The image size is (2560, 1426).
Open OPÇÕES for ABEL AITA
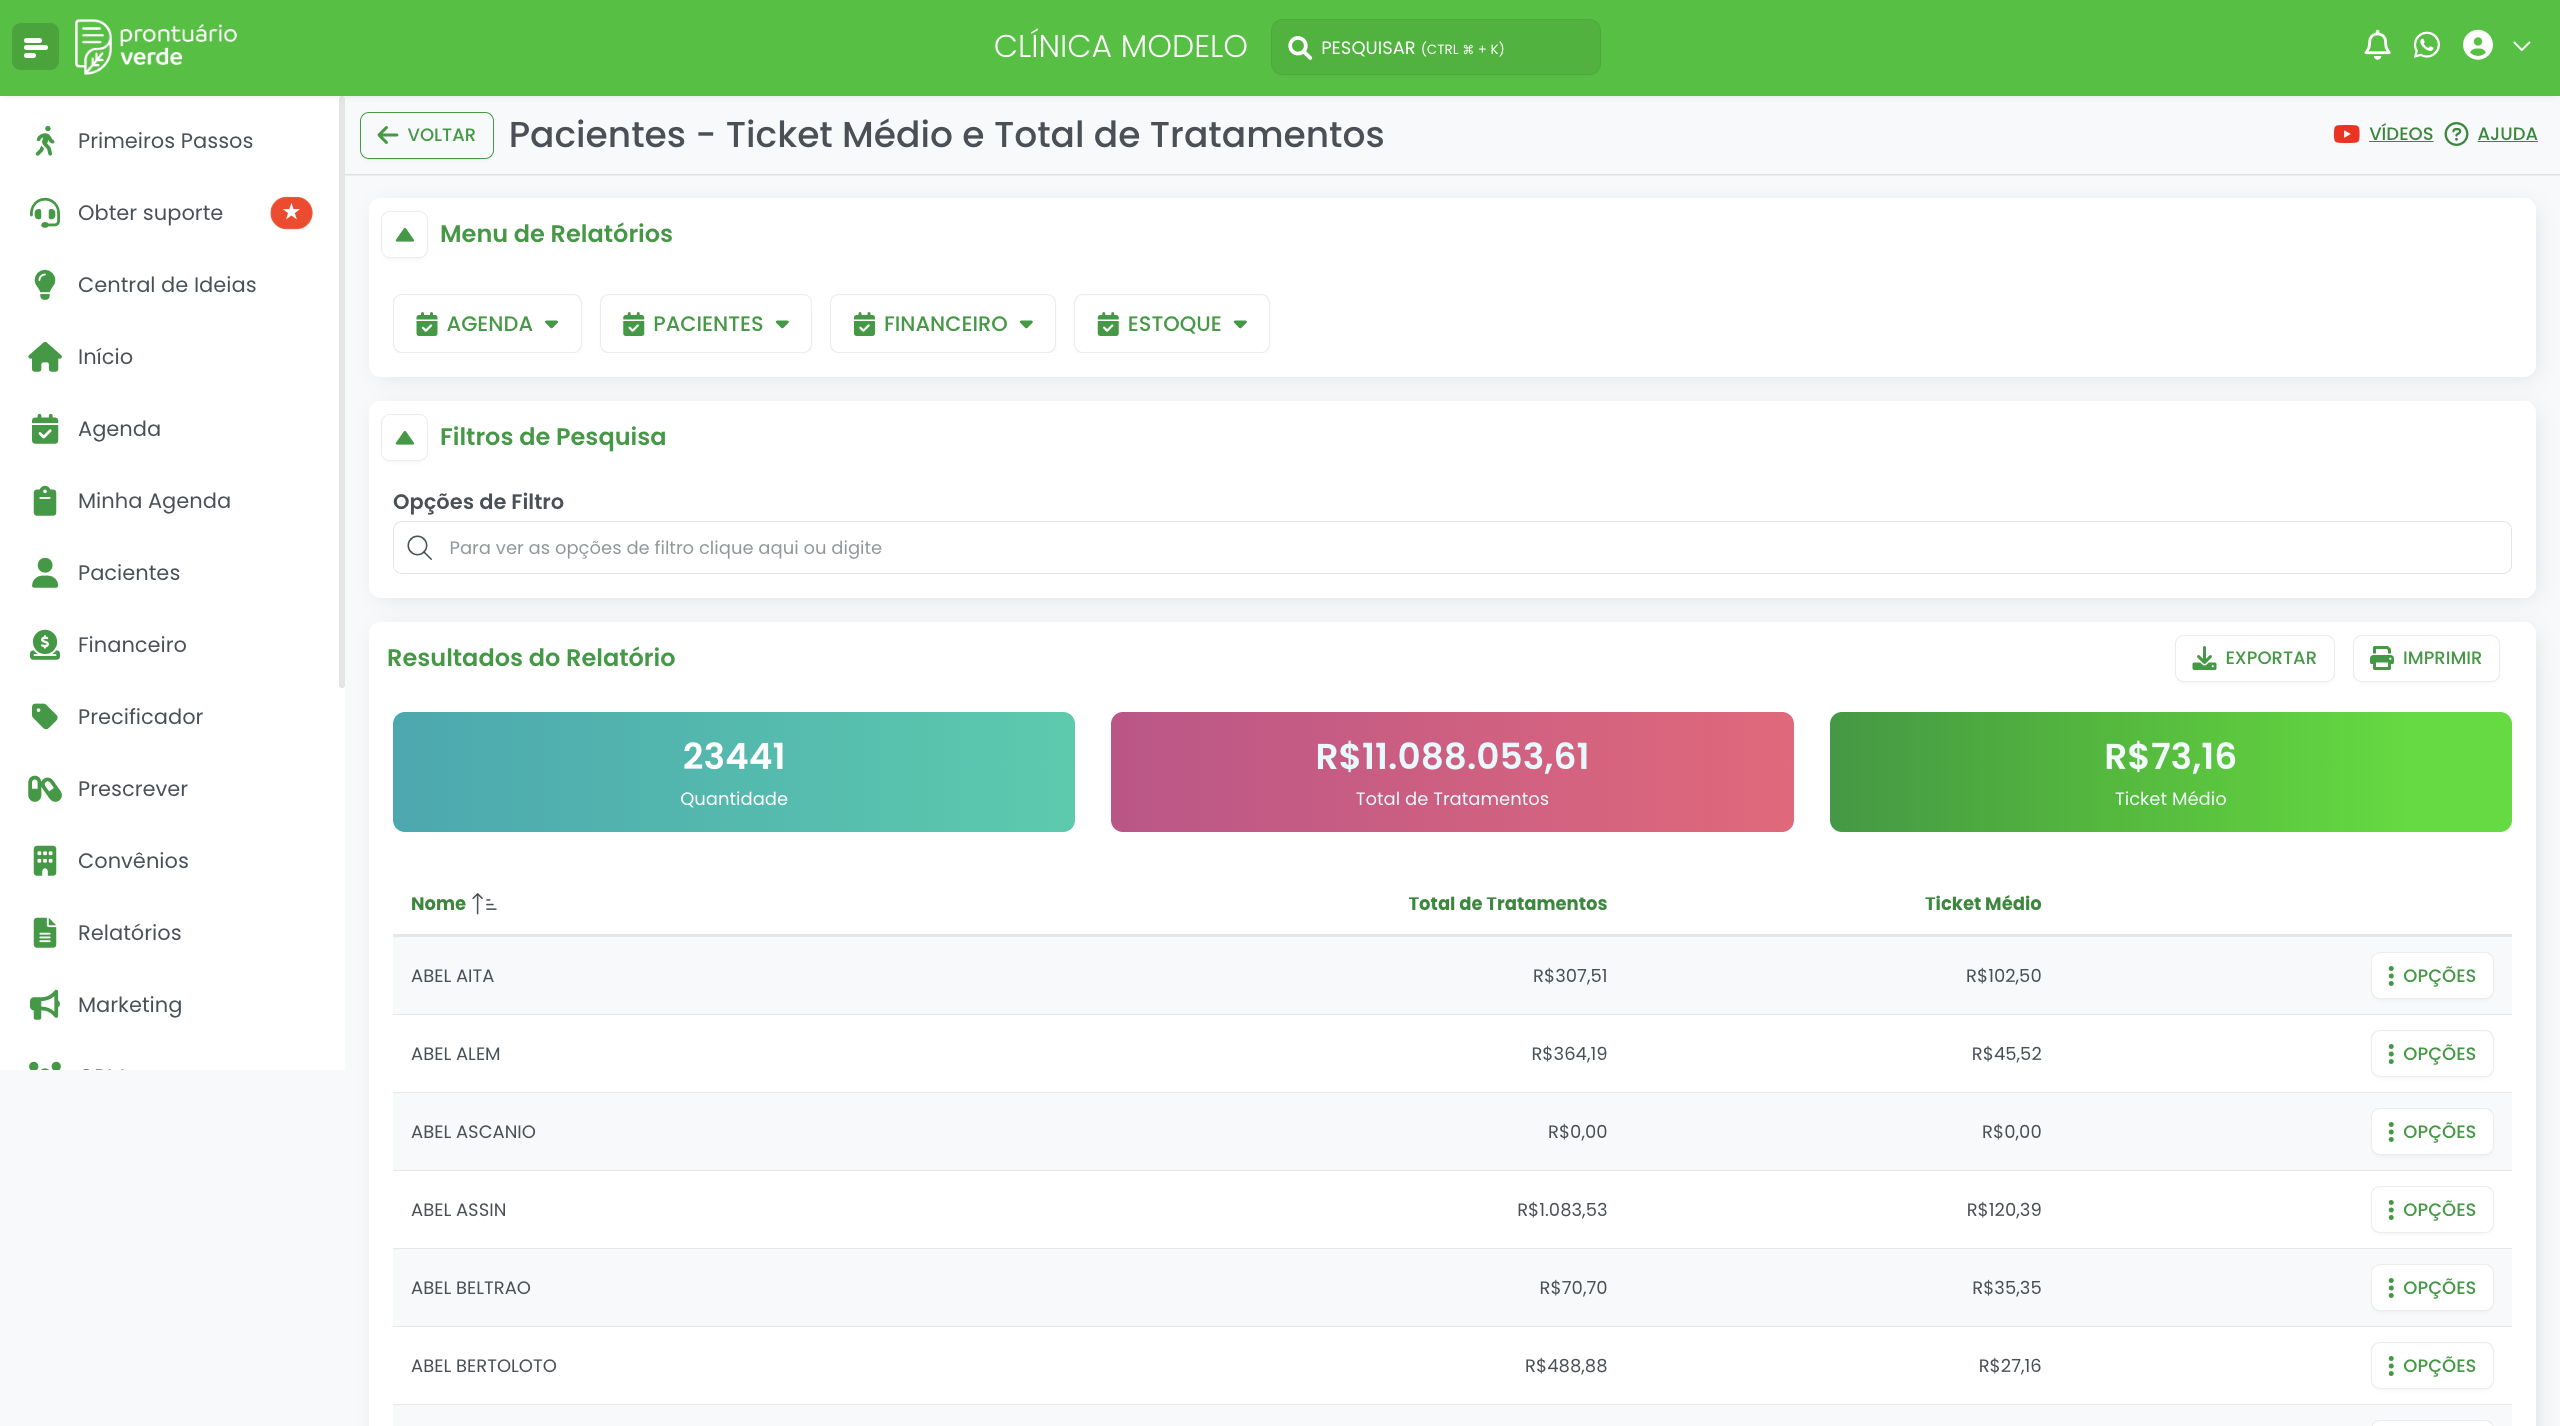click(x=2432, y=976)
